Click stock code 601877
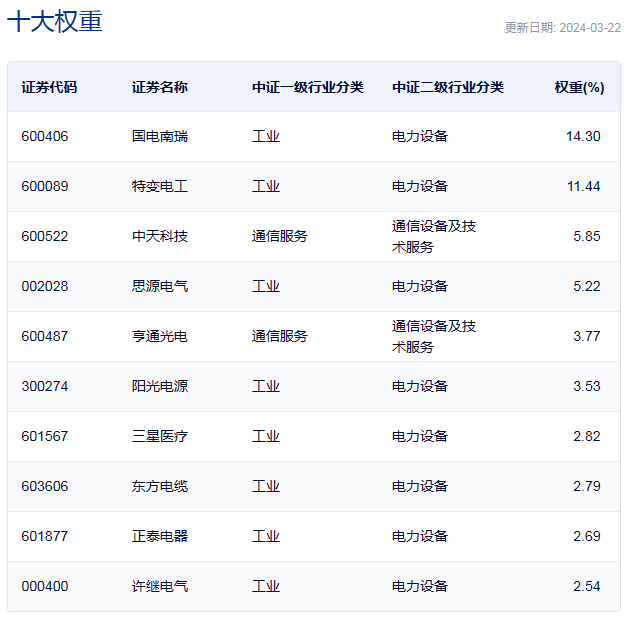This screenshot has height=640, width=634. pyautogui.click(x=45, y=536)
